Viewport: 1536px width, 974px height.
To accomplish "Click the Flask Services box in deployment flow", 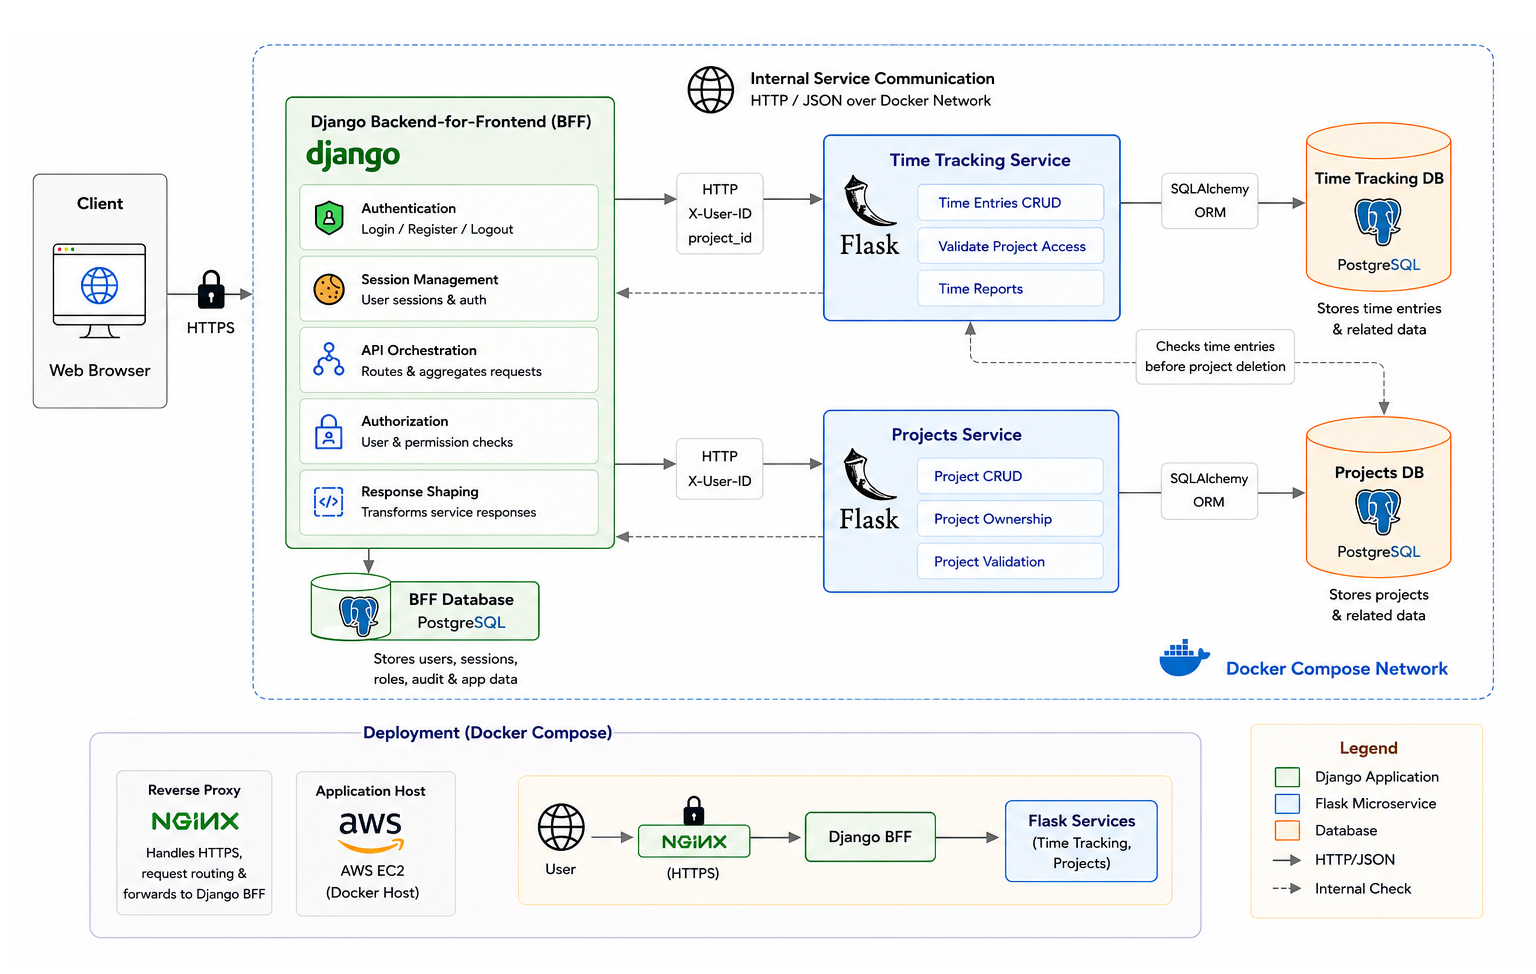I will (x=1081, y=841).
